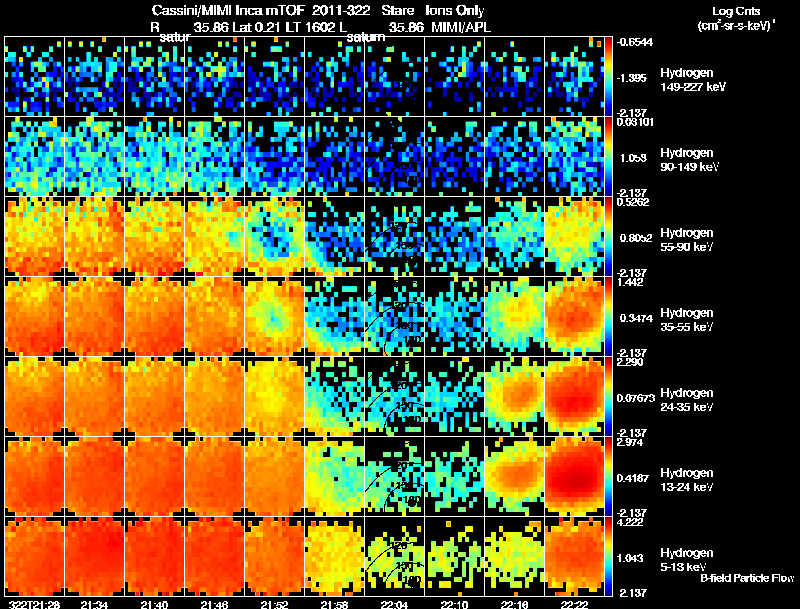This screenshot has height=609, width=800.
Task: Click the 'B-field Particle Flow' caption
Action: click(x=747, y=578)
